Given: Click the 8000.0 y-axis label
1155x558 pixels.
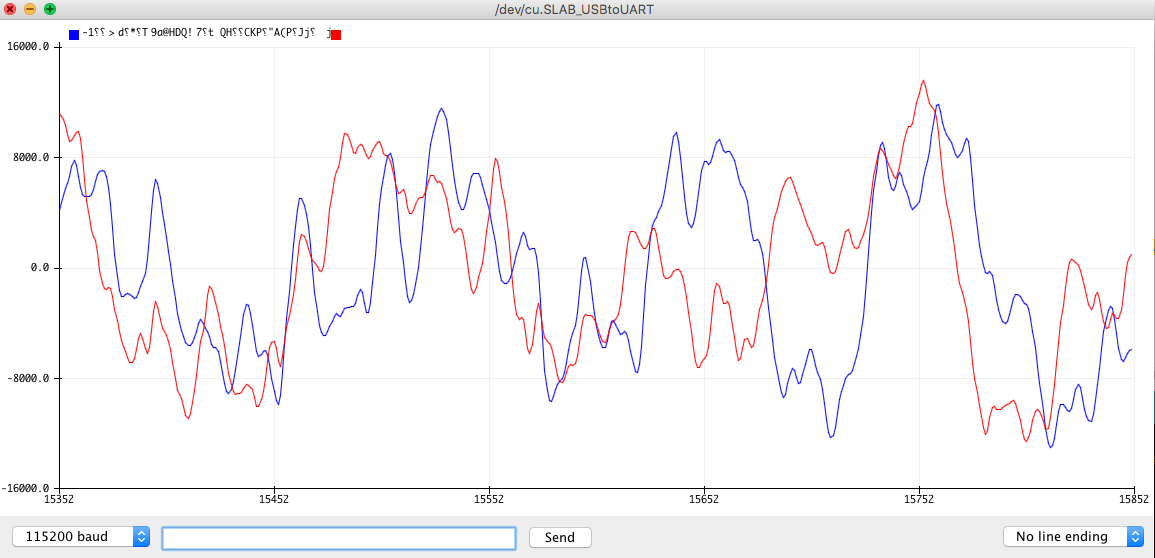Looking at the screenshot, I should click(30, 158).
